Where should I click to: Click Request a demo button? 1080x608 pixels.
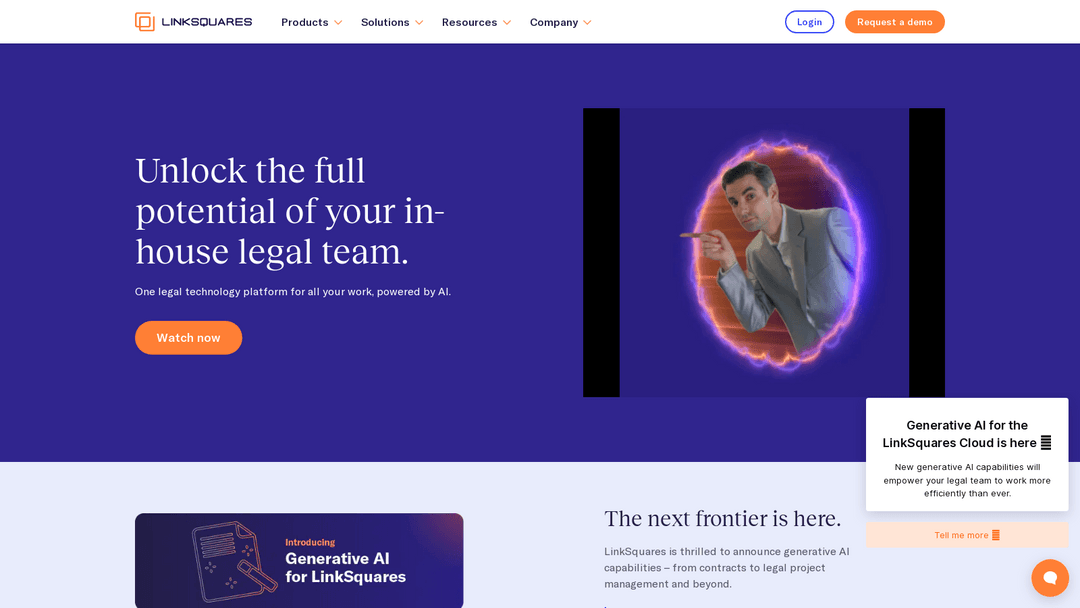895,22
